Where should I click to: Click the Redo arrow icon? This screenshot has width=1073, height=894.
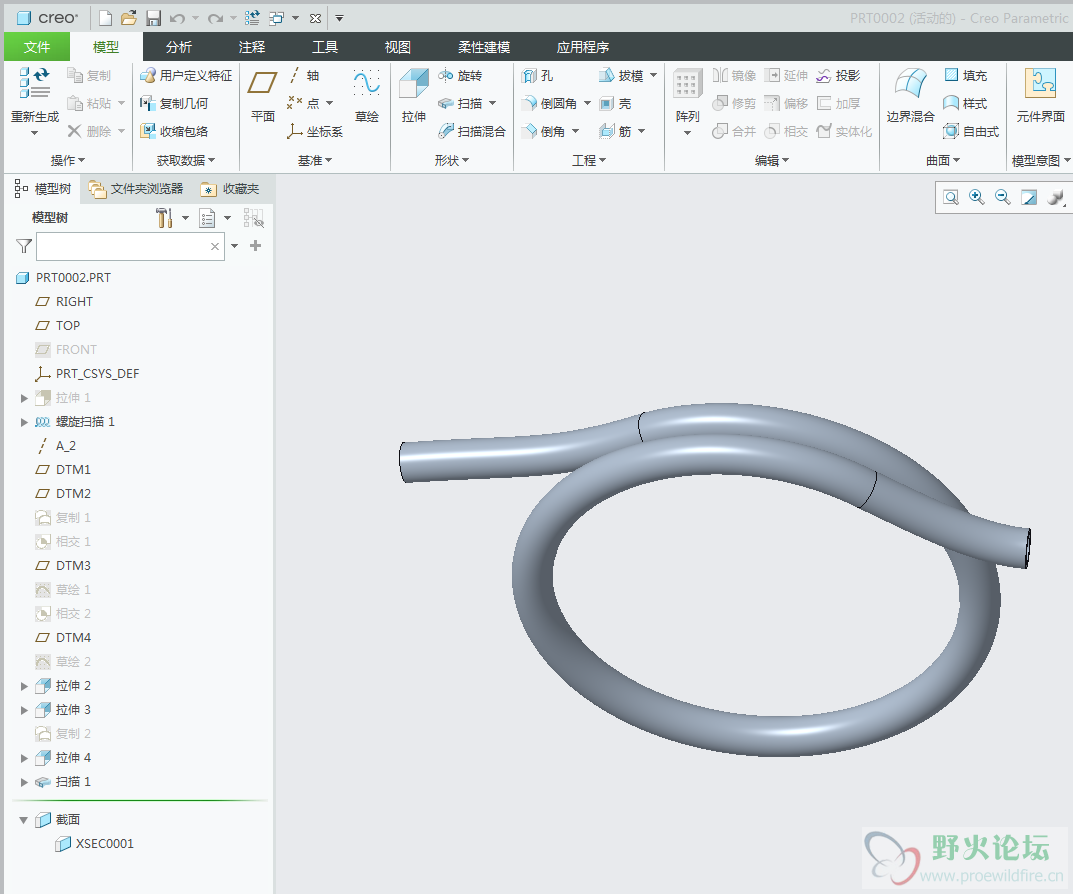pyautogui.click(x=215, y=18)
